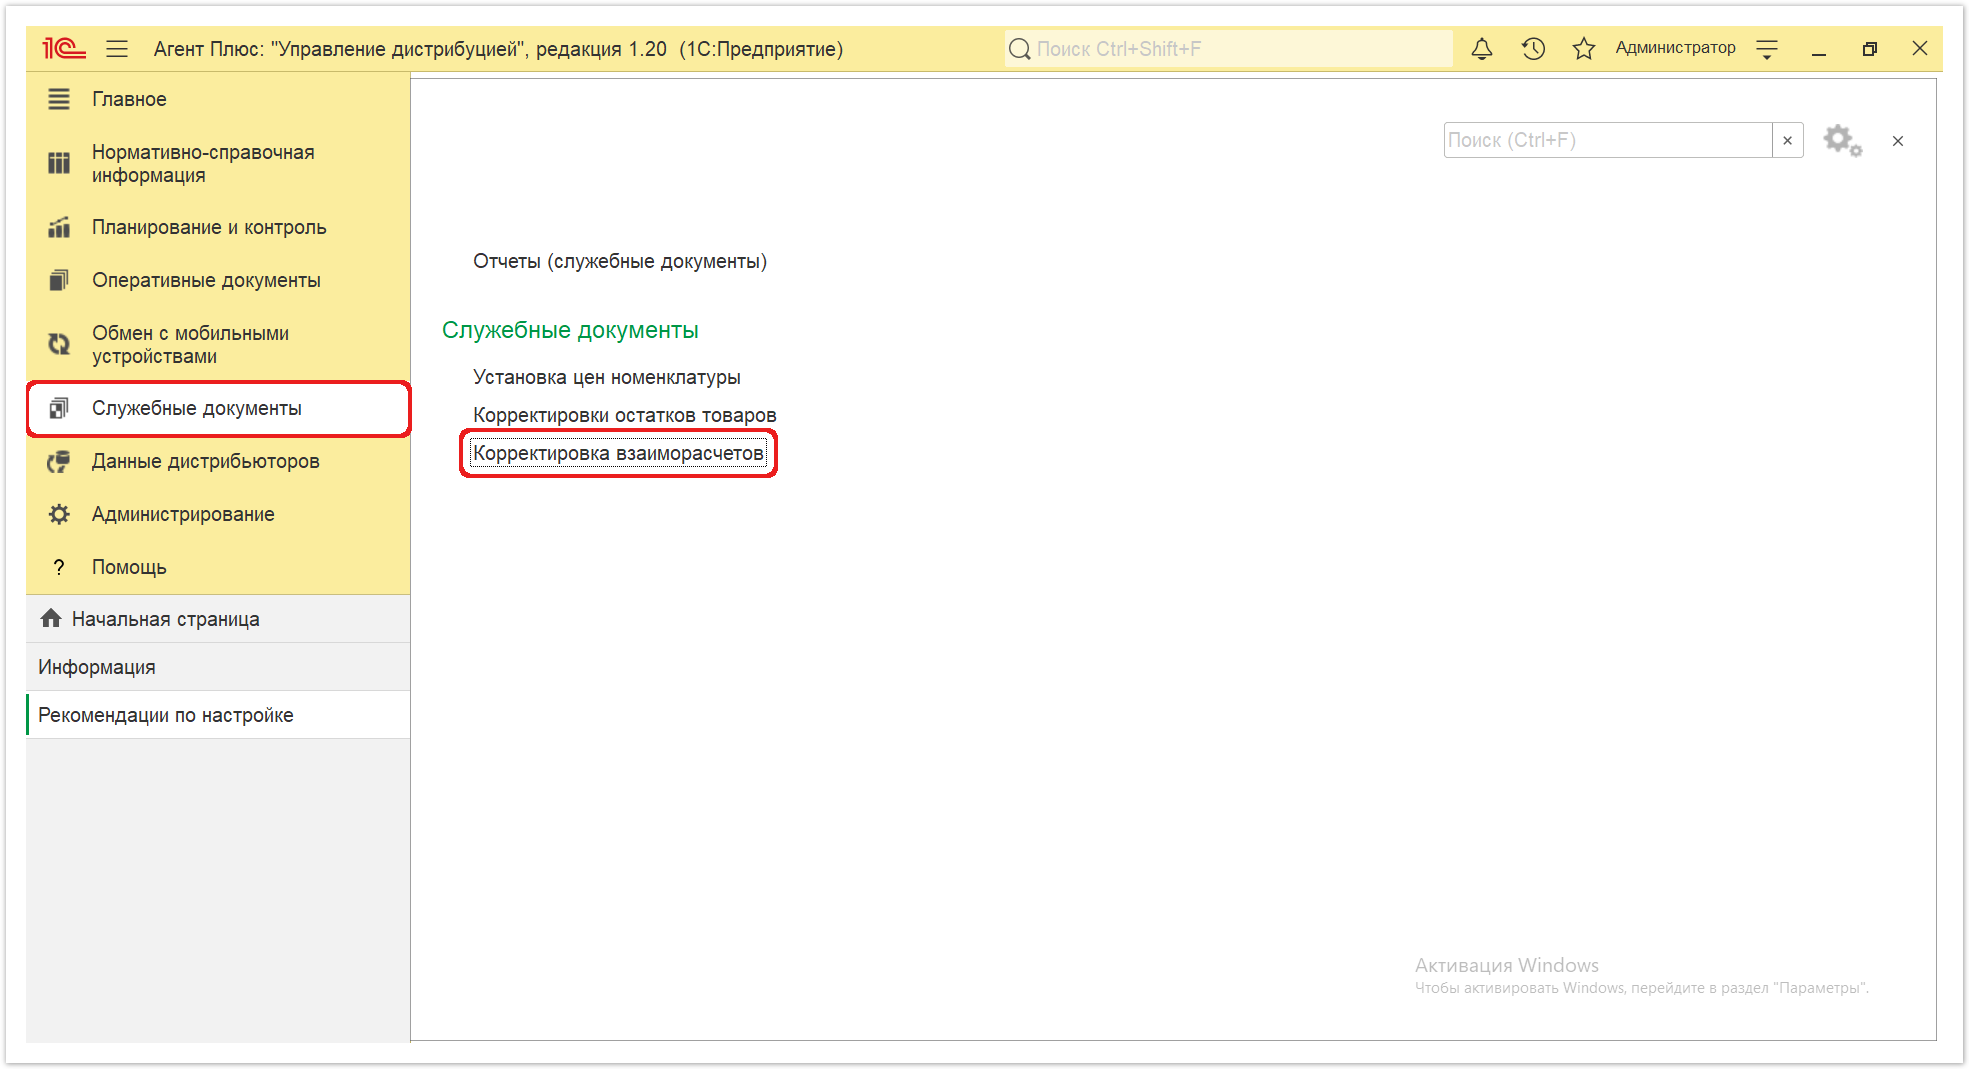Open favorites star icon

pos(1584,48)
